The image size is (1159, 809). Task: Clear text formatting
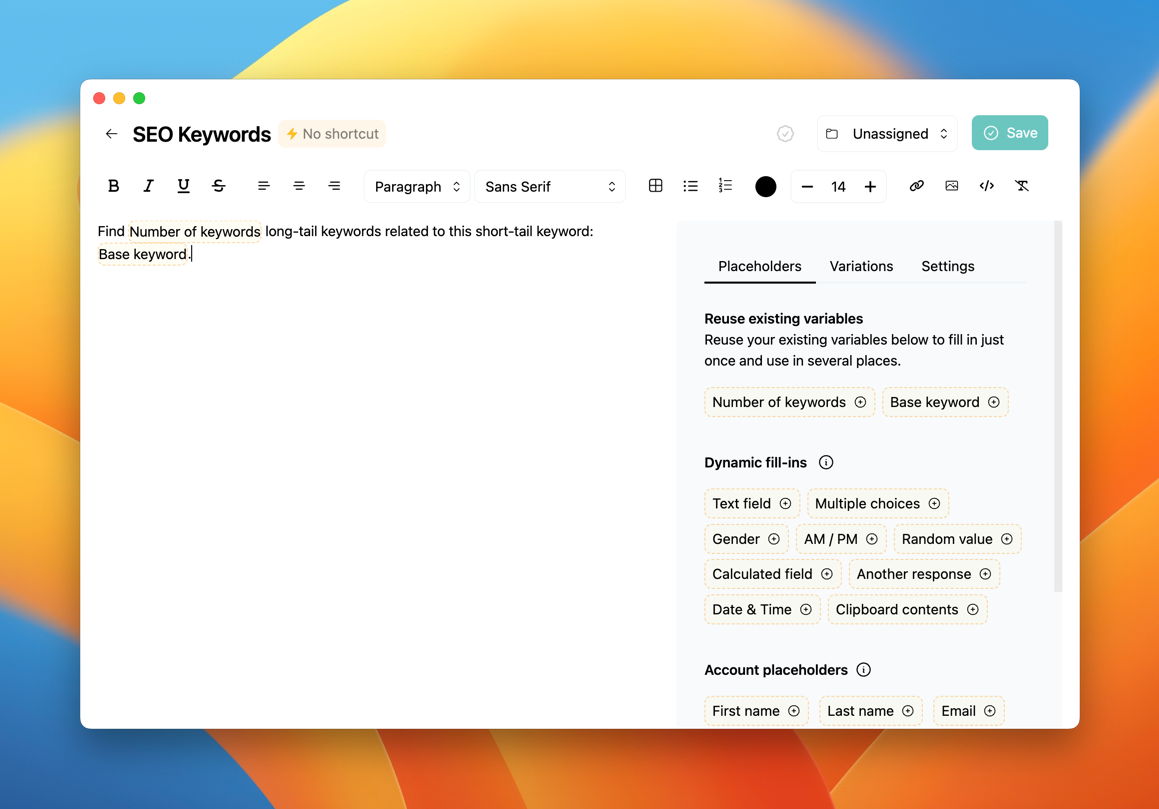[x=1021, y=186]
